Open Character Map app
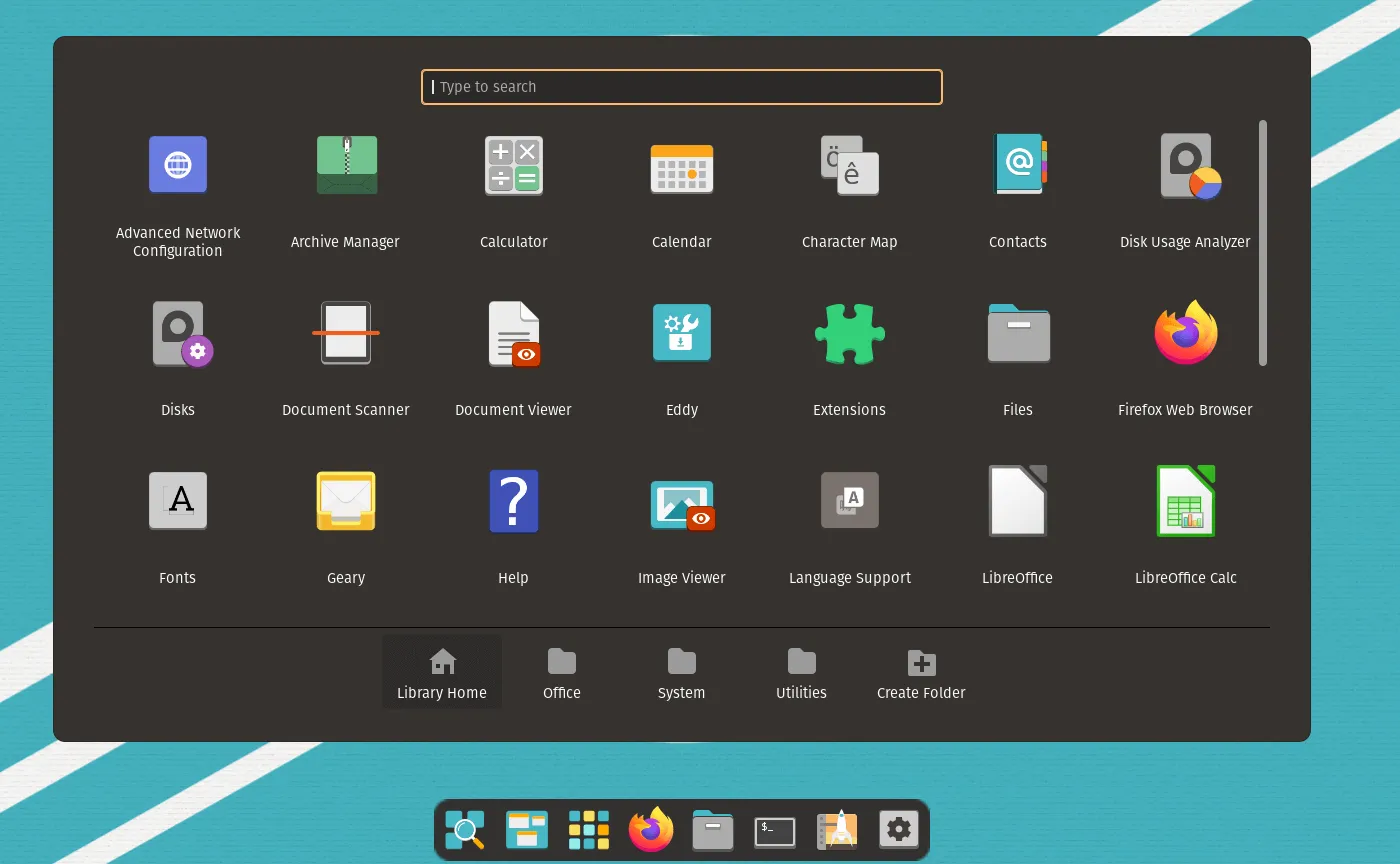1400x864 pixels. point(849,166)
